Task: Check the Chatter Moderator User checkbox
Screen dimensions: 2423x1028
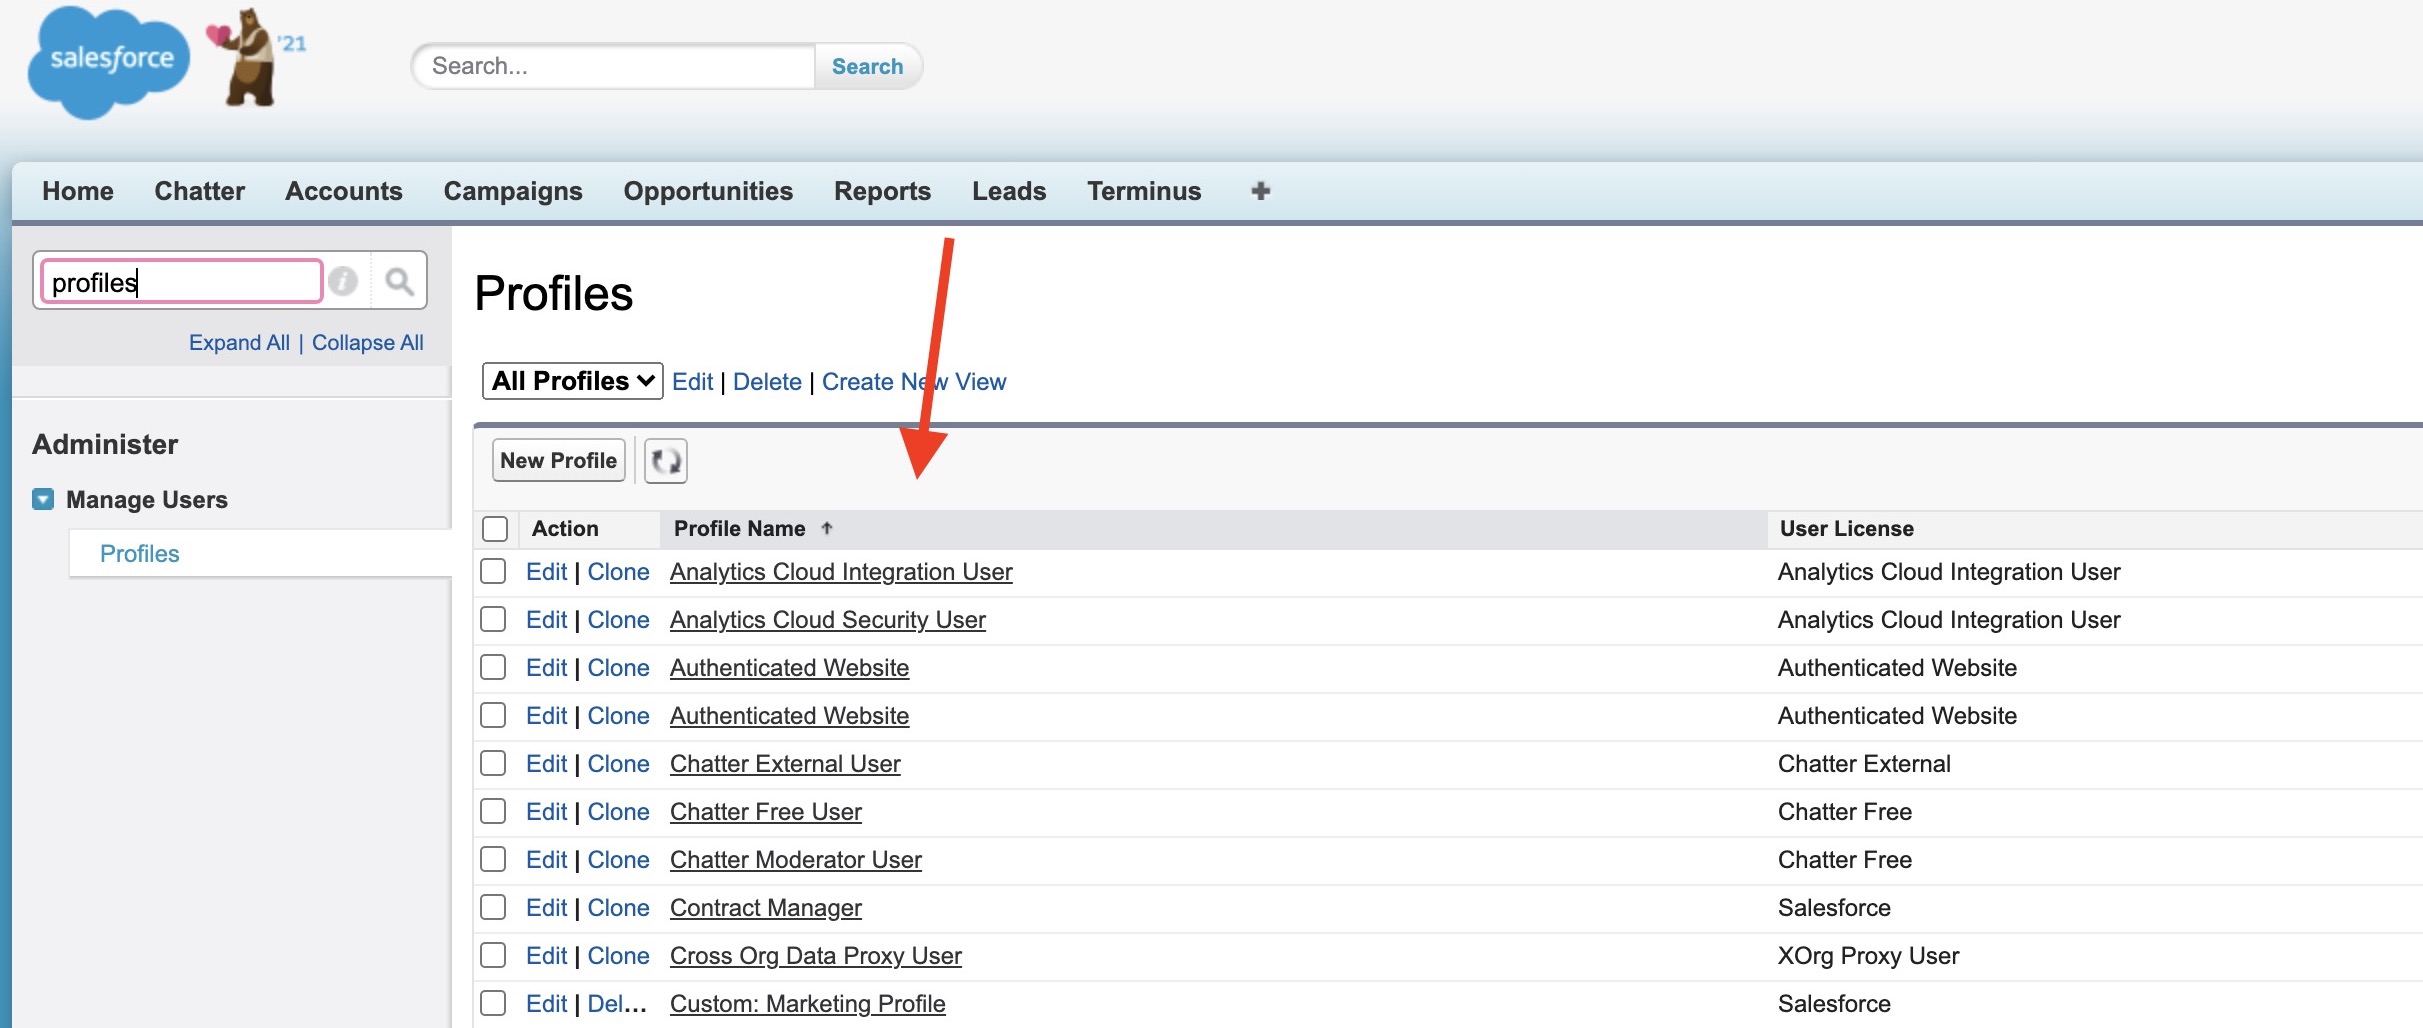Action: [x=493, y=859]
